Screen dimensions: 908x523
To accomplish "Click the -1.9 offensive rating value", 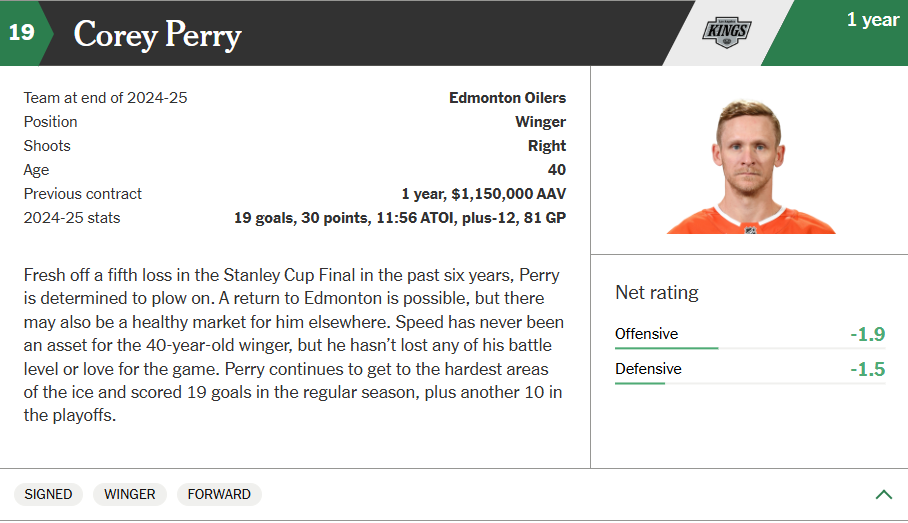I will tap(867, 334).
